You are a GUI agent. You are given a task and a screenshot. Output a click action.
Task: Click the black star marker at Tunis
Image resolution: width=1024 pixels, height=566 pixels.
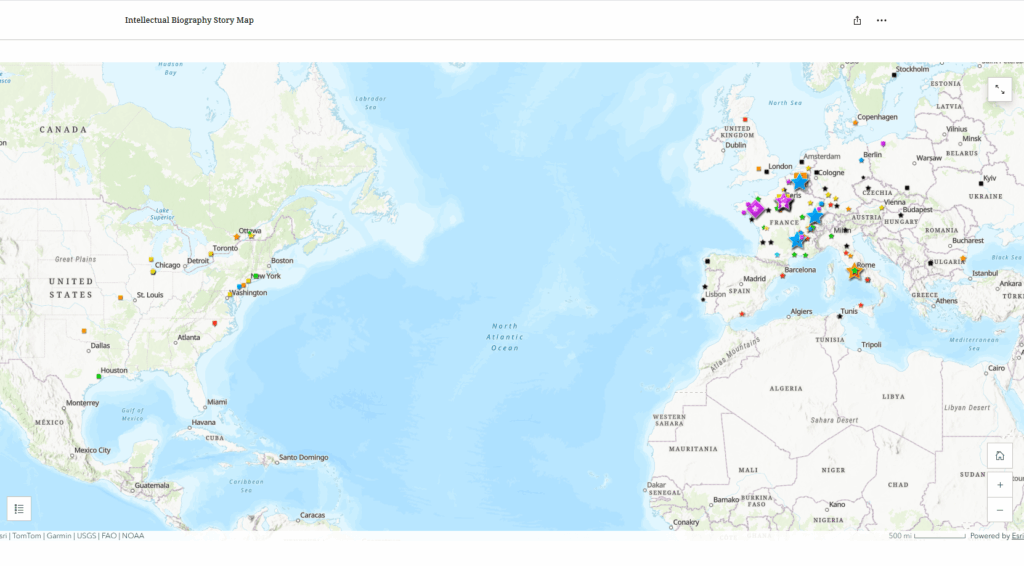839,316
